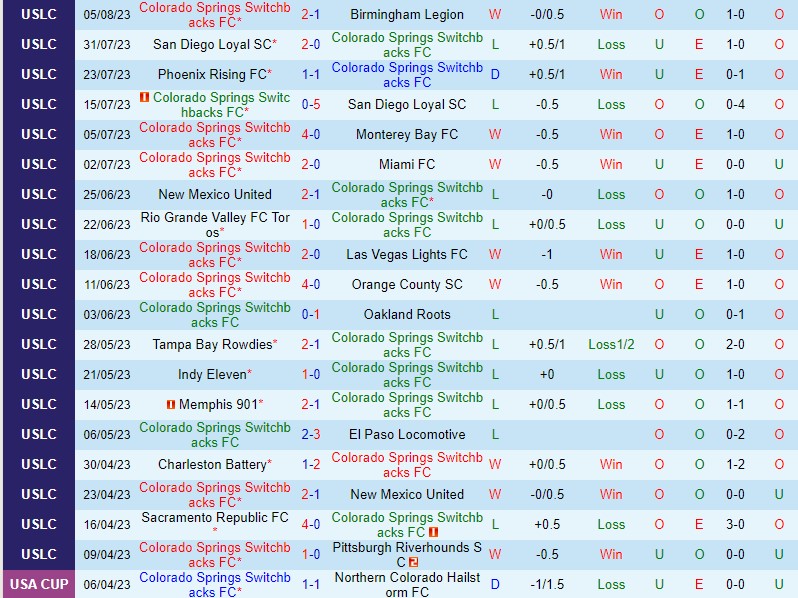
Task: Click Memphis 901 team name
Action: coord(218,405)
